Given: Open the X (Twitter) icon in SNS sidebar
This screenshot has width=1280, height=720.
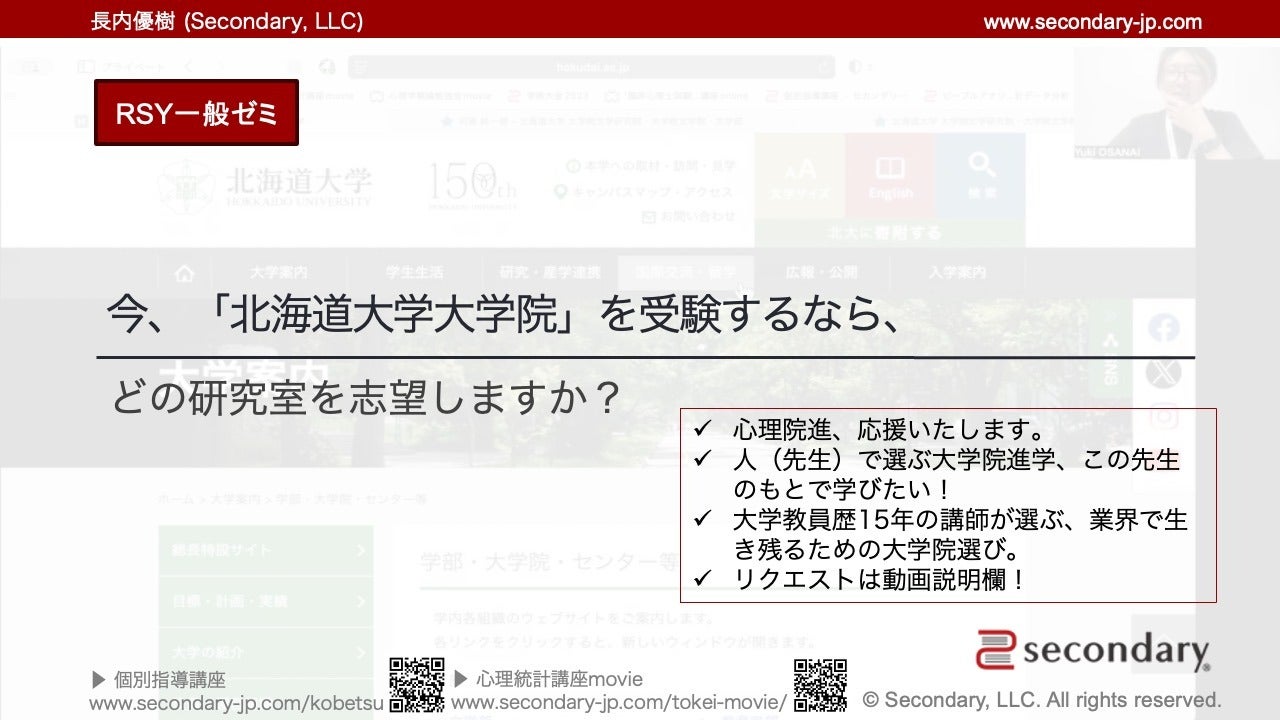Looking at the screenshot, I should 1163,372.
